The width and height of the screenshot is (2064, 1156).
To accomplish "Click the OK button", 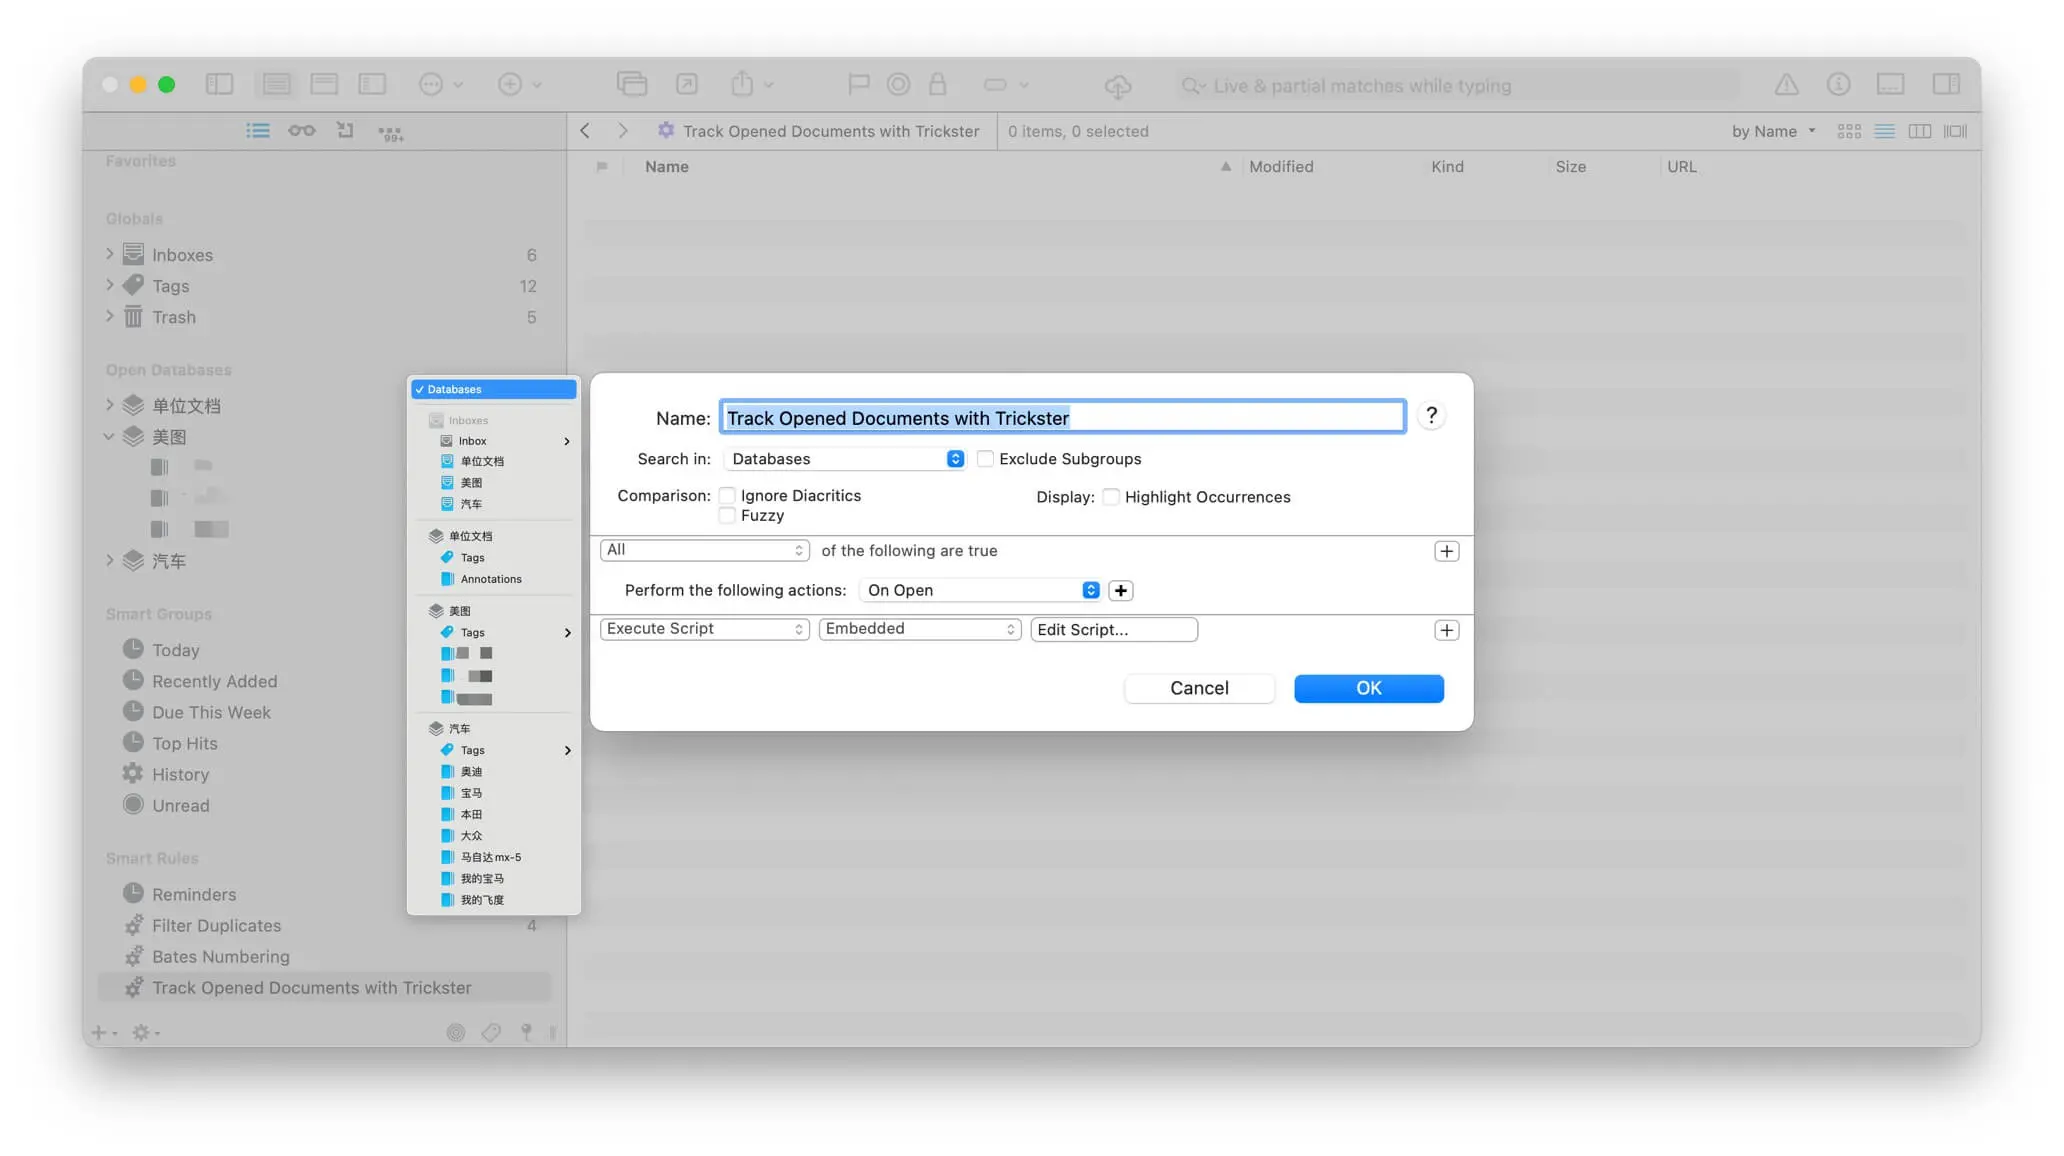I will pyautogui.click(x=1368, y=688).
